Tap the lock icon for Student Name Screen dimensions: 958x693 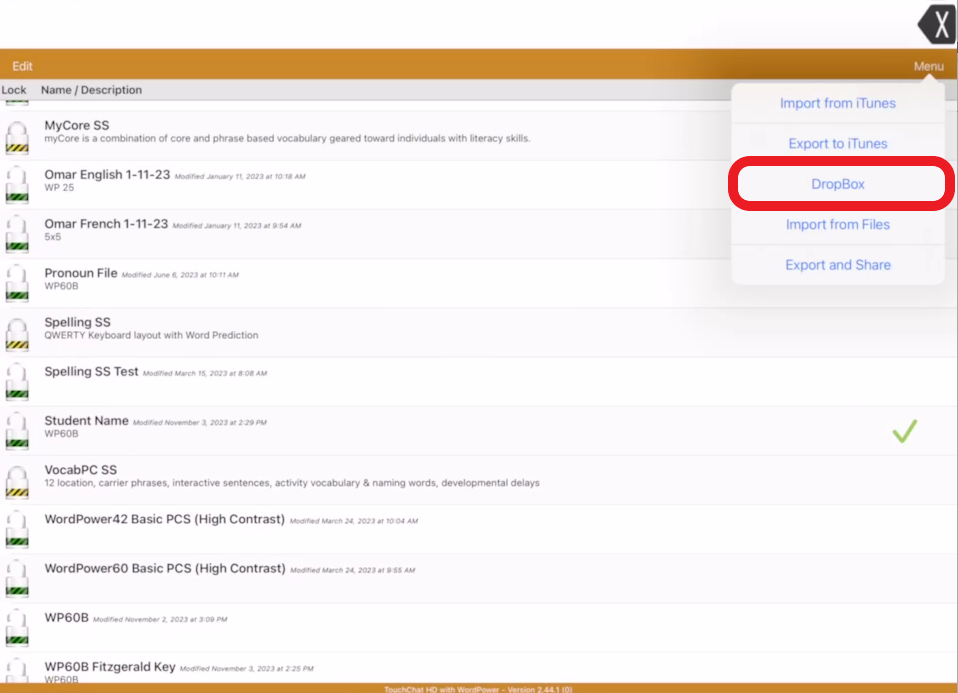(x=17, y=432)
